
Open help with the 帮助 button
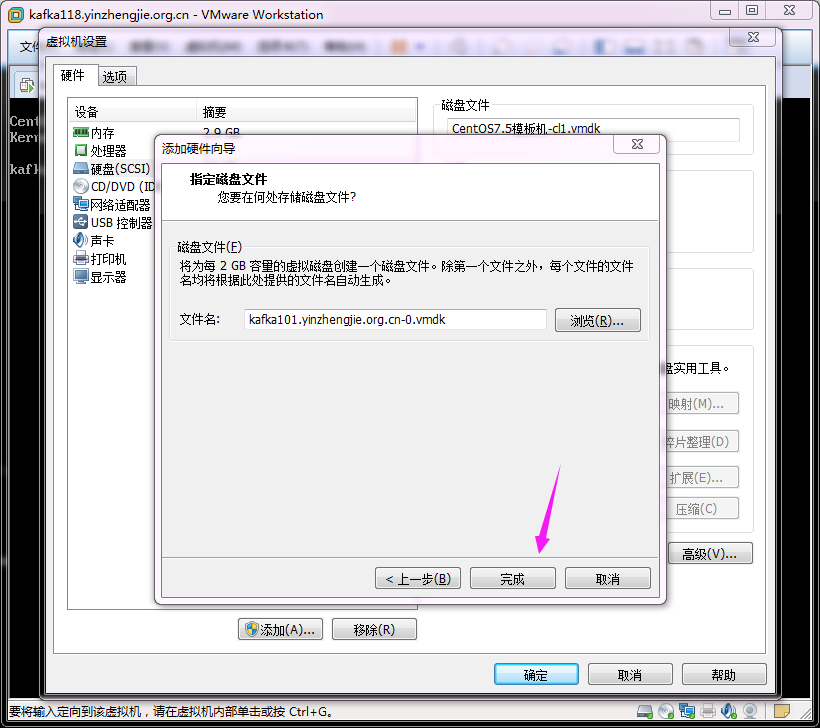click(x=724, y=675)
